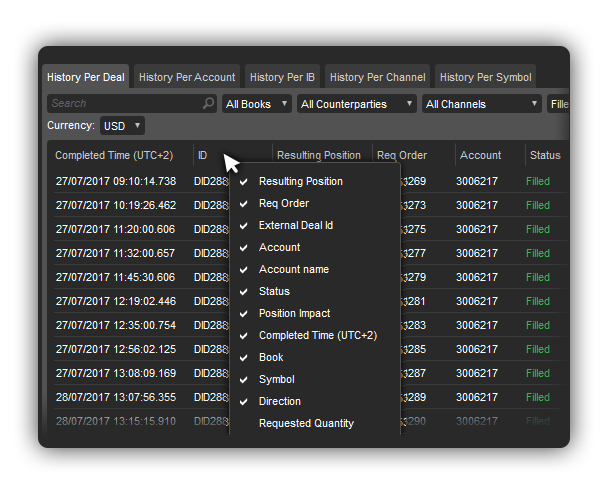Image resolution: width=610 pixels, height=483 pixels.
Task: Go to History Per Symbol tab
Action: [486, 77]
